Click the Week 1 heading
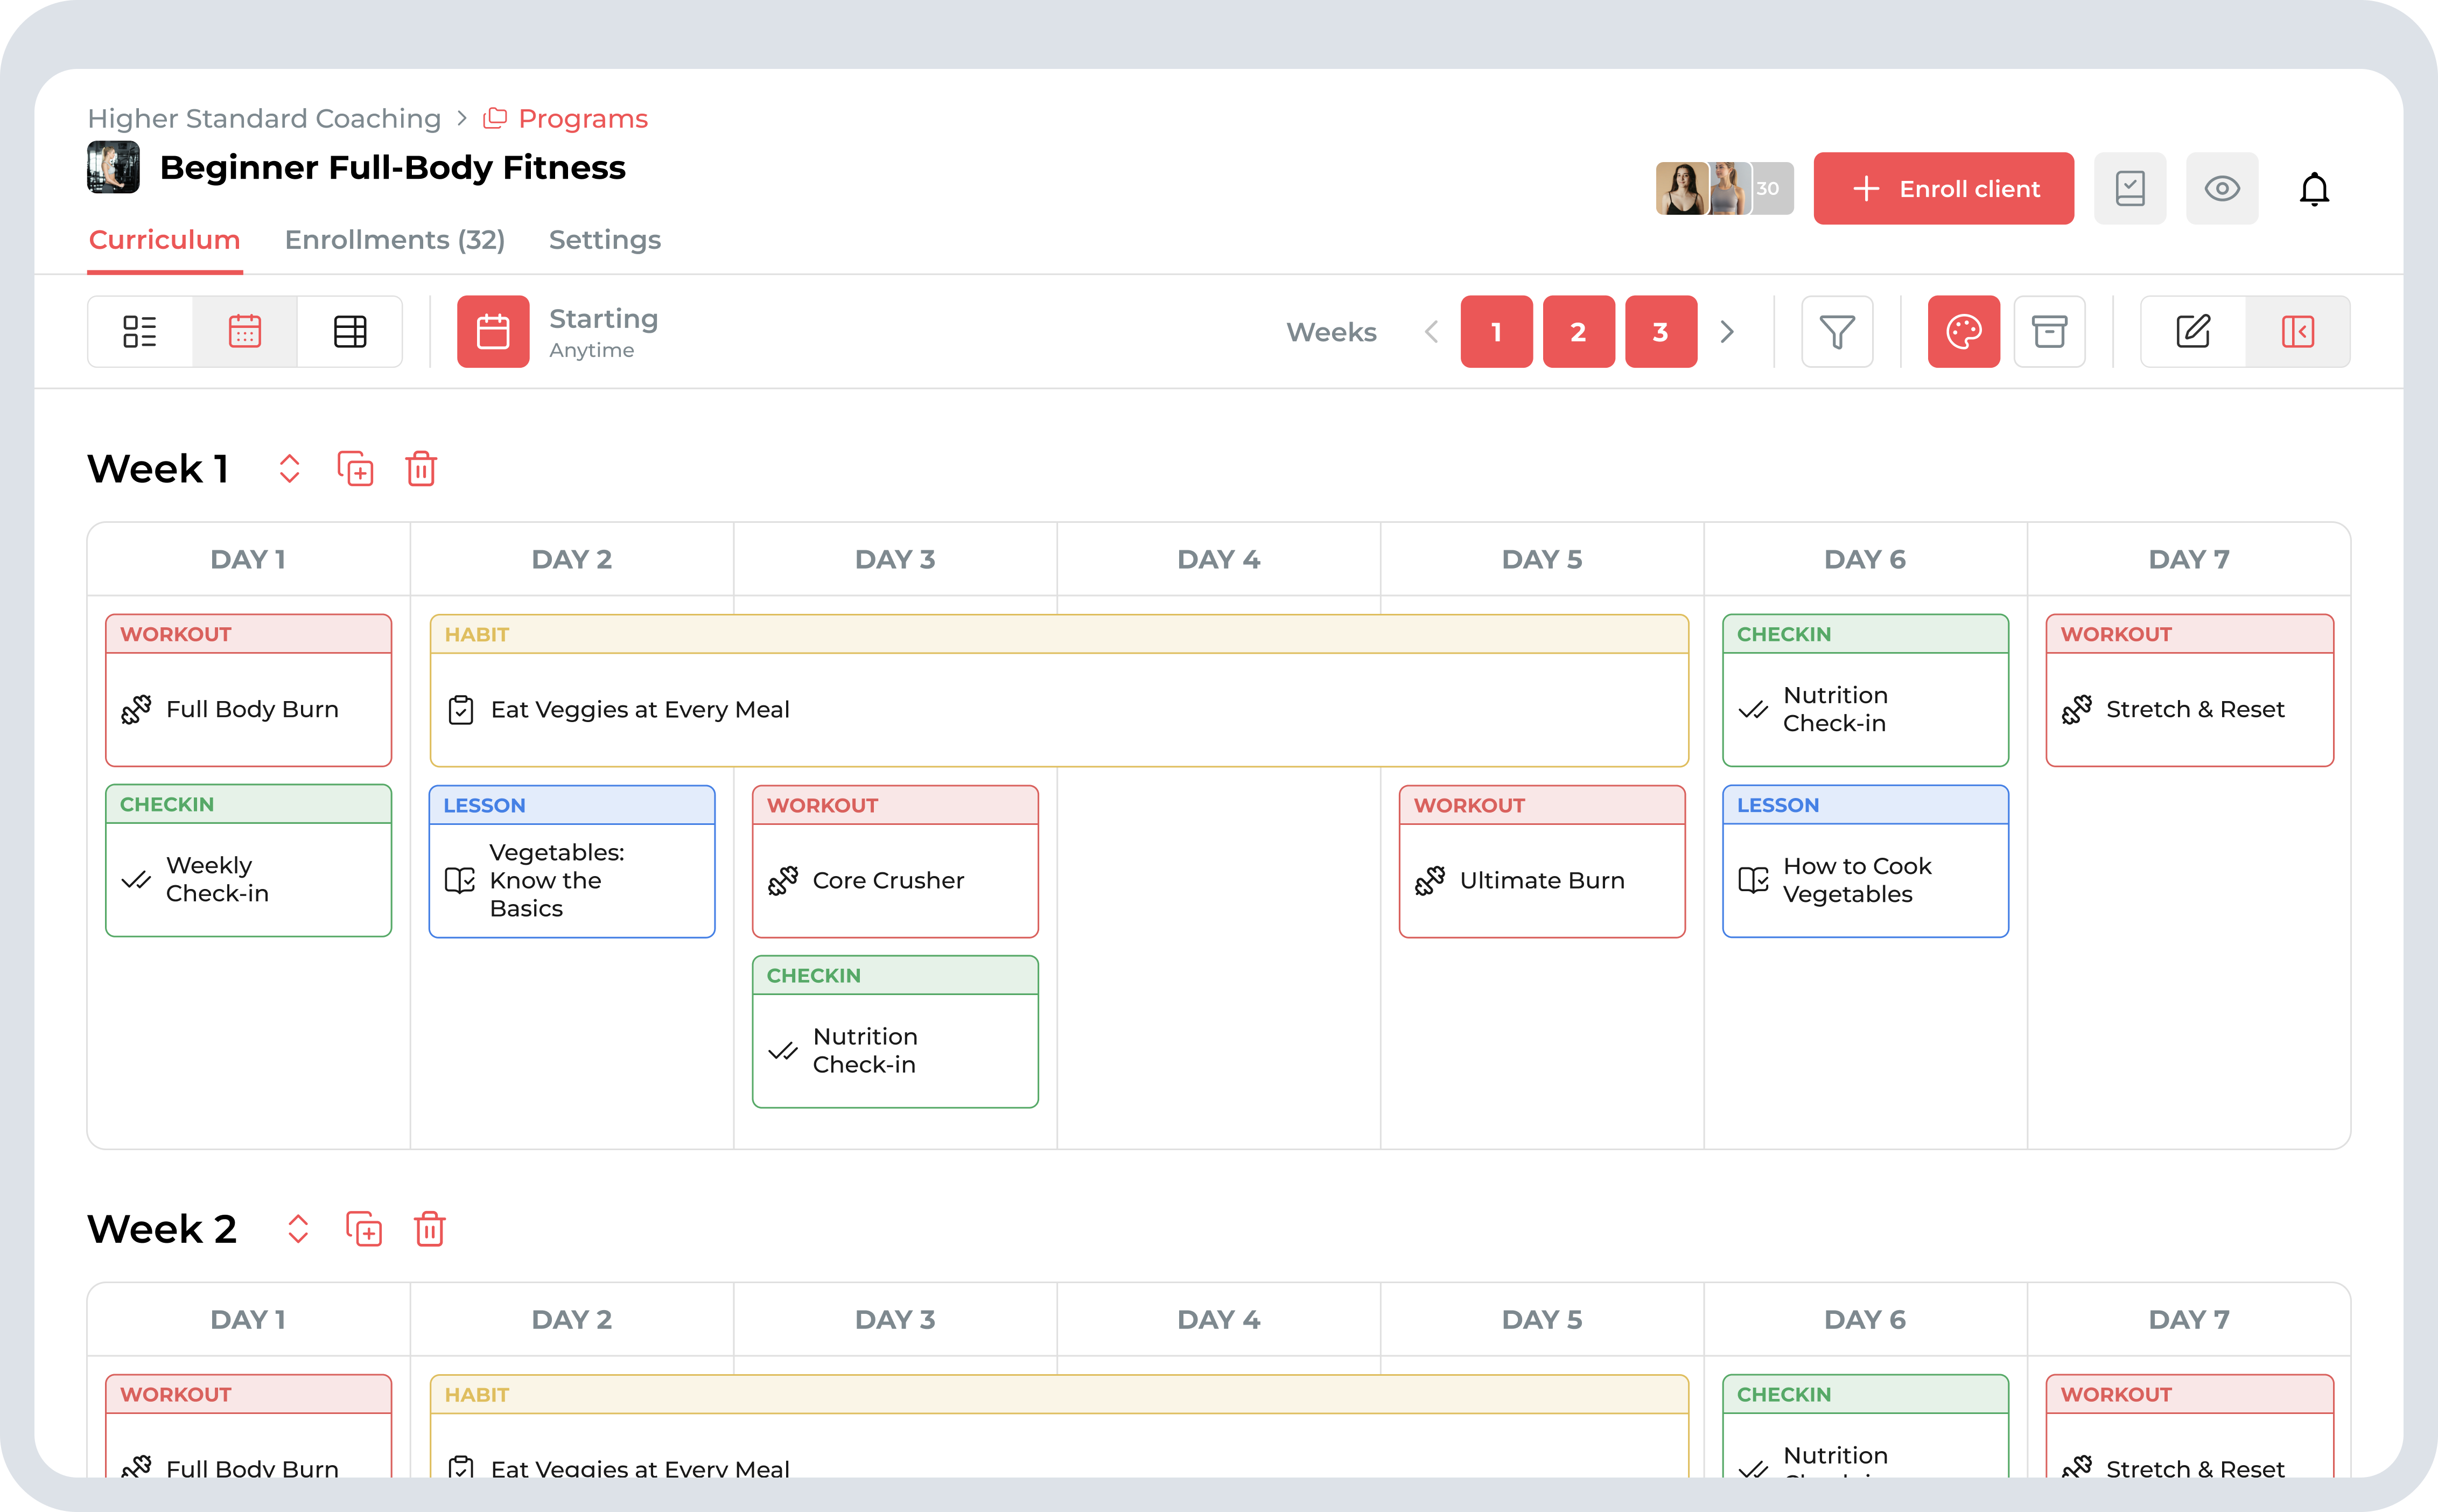Screen dimensions: 2438x1512 [x=159, y=468]
